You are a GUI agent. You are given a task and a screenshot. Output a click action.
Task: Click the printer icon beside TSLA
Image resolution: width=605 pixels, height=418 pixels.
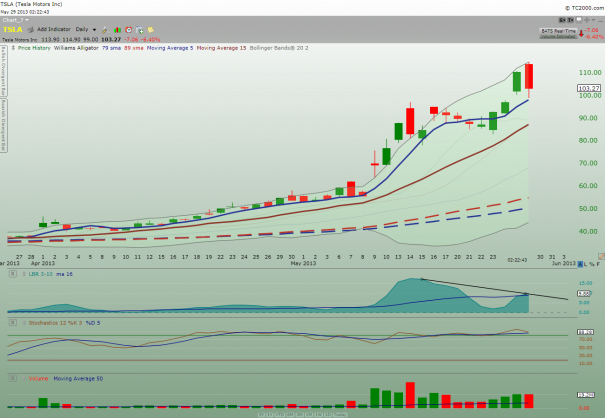pyautogui.click(x=30, y=29)
